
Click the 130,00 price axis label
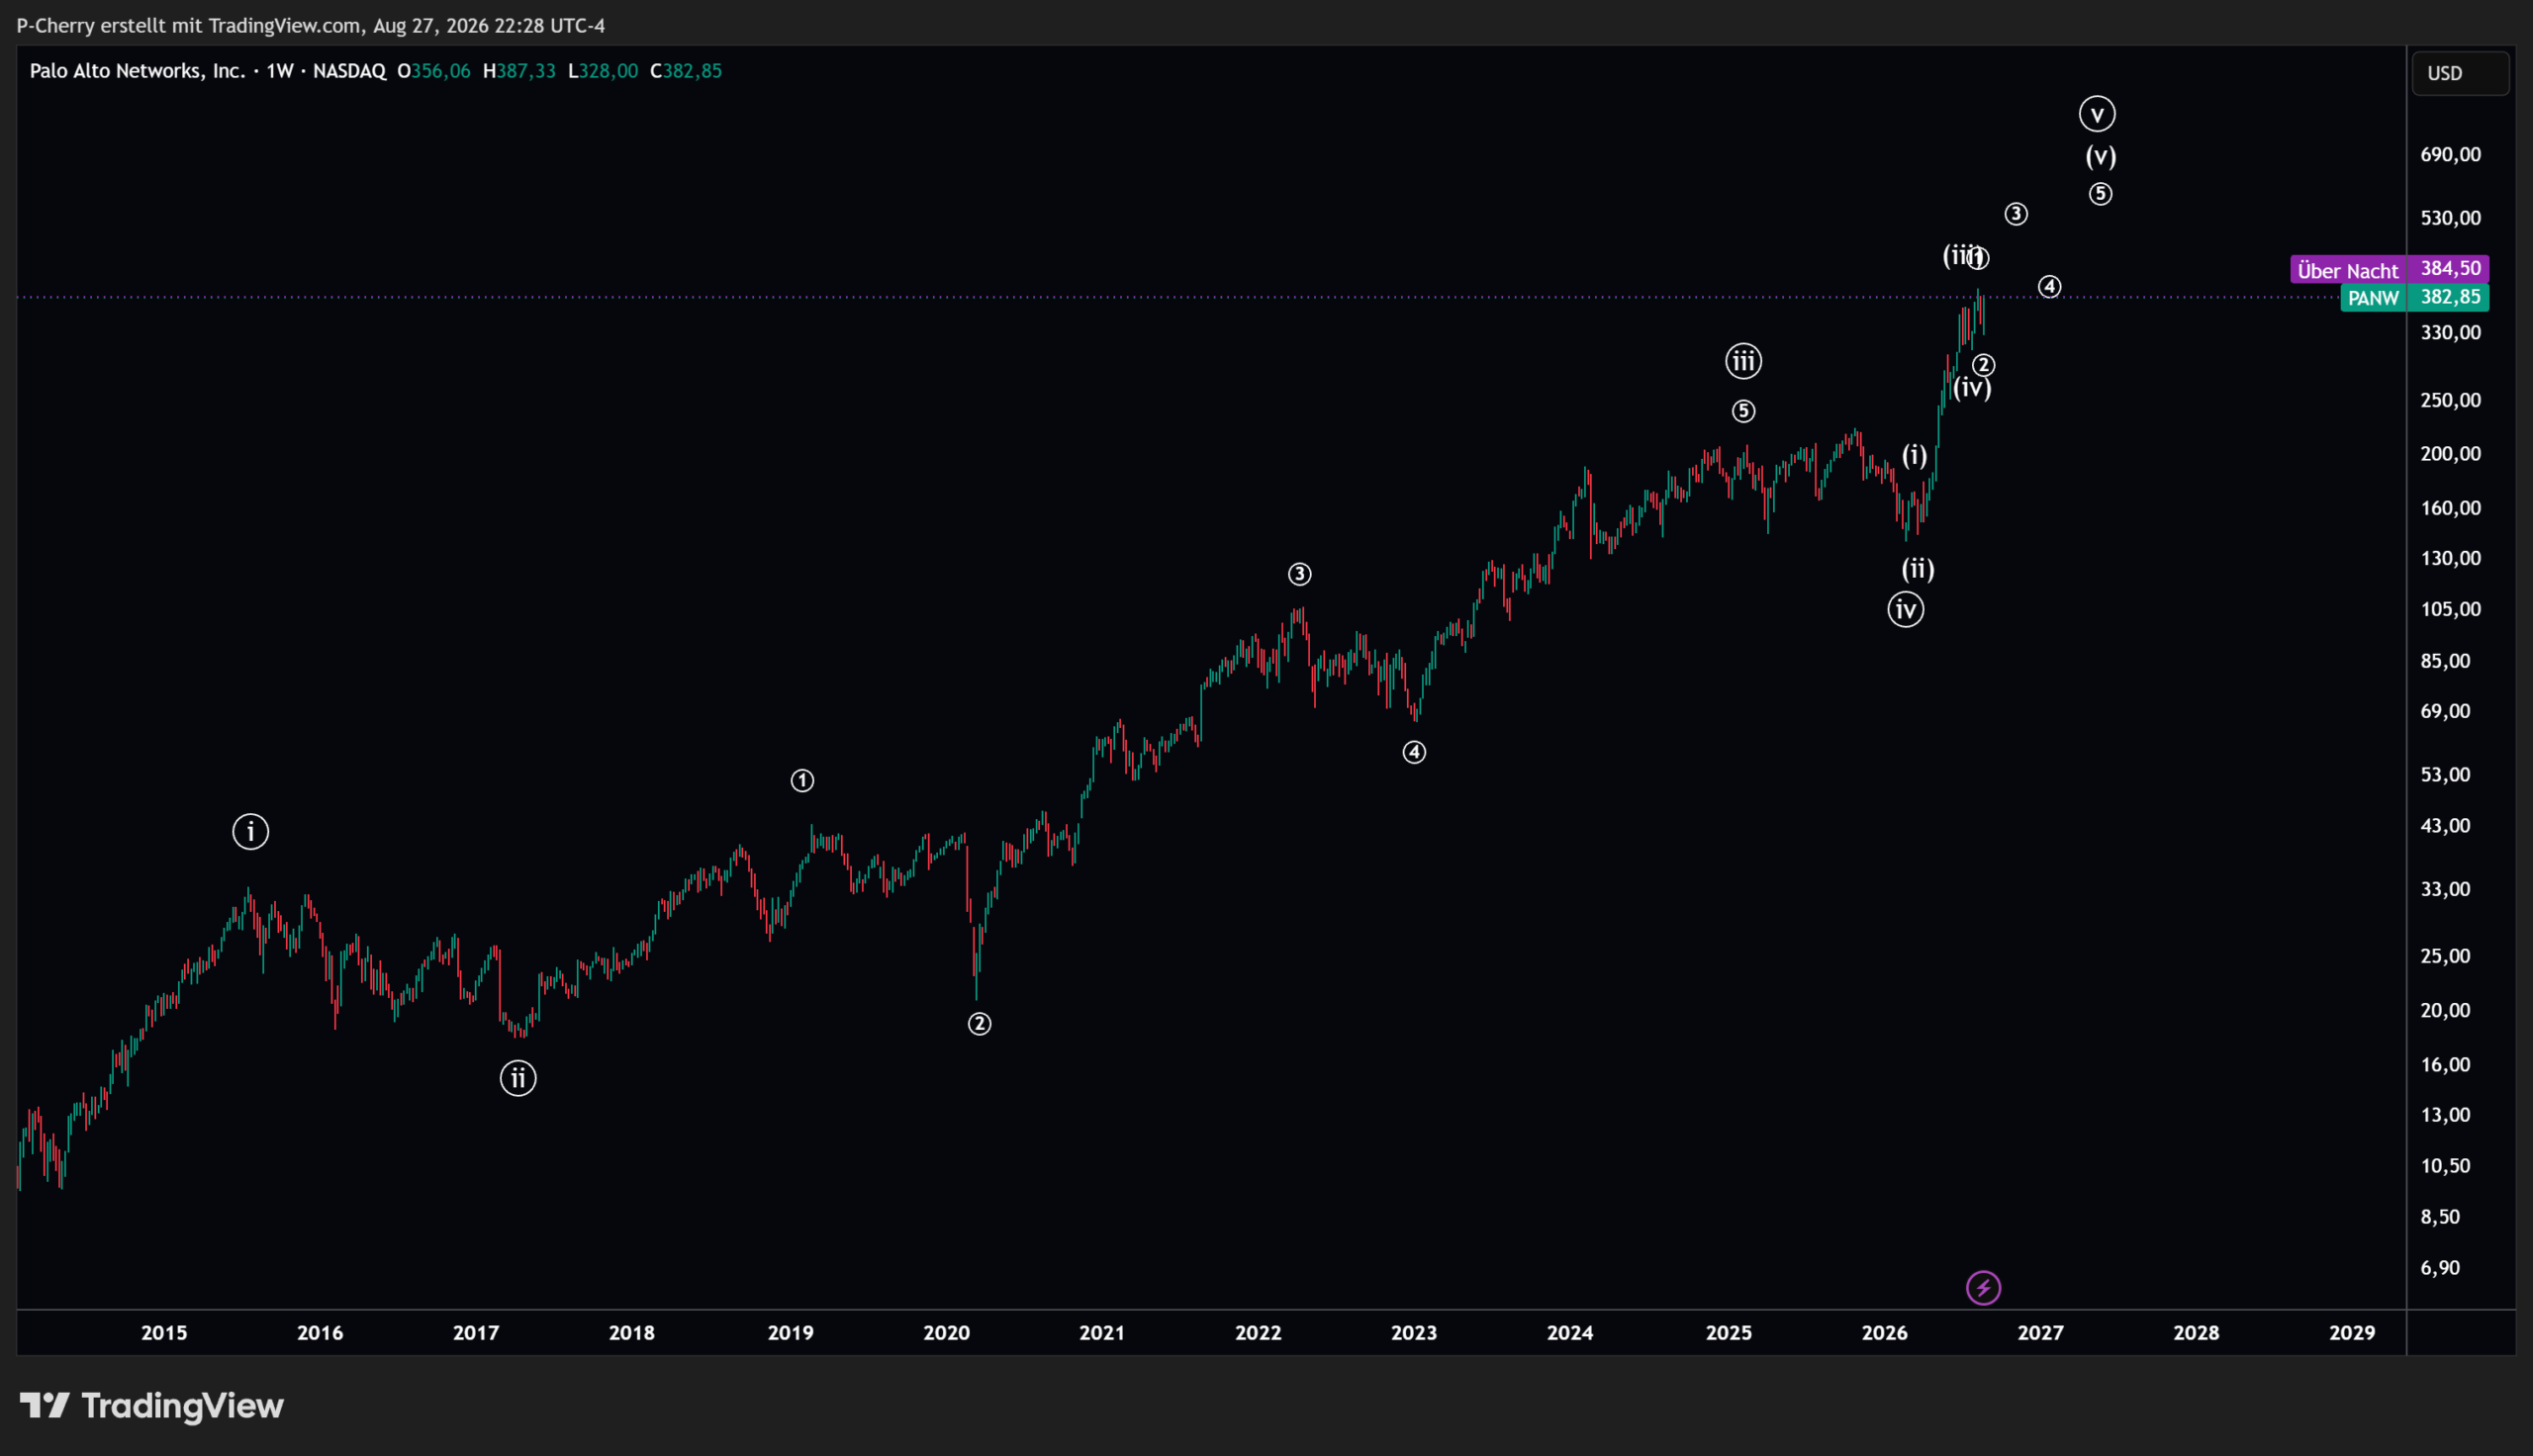tap(2451, 558)
